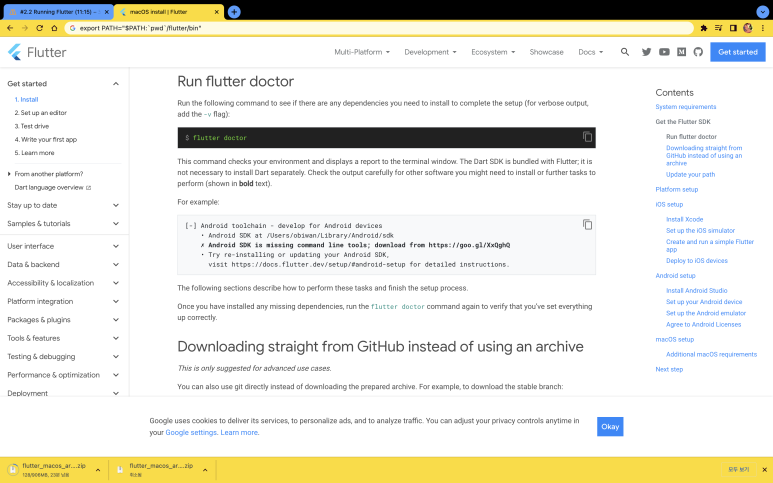Expand the Testing & debugging section
The width and height of the screenshot is (773, 483).
(64, 356)
